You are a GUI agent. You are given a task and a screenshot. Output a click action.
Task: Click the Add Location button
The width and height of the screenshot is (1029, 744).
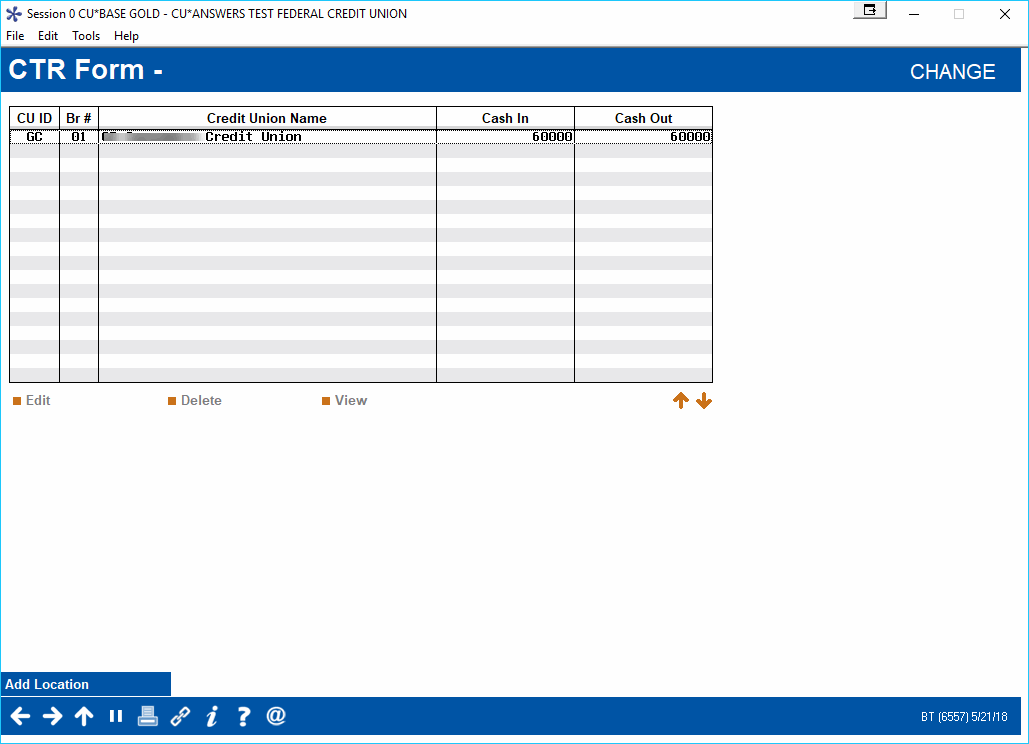point(85,684)
